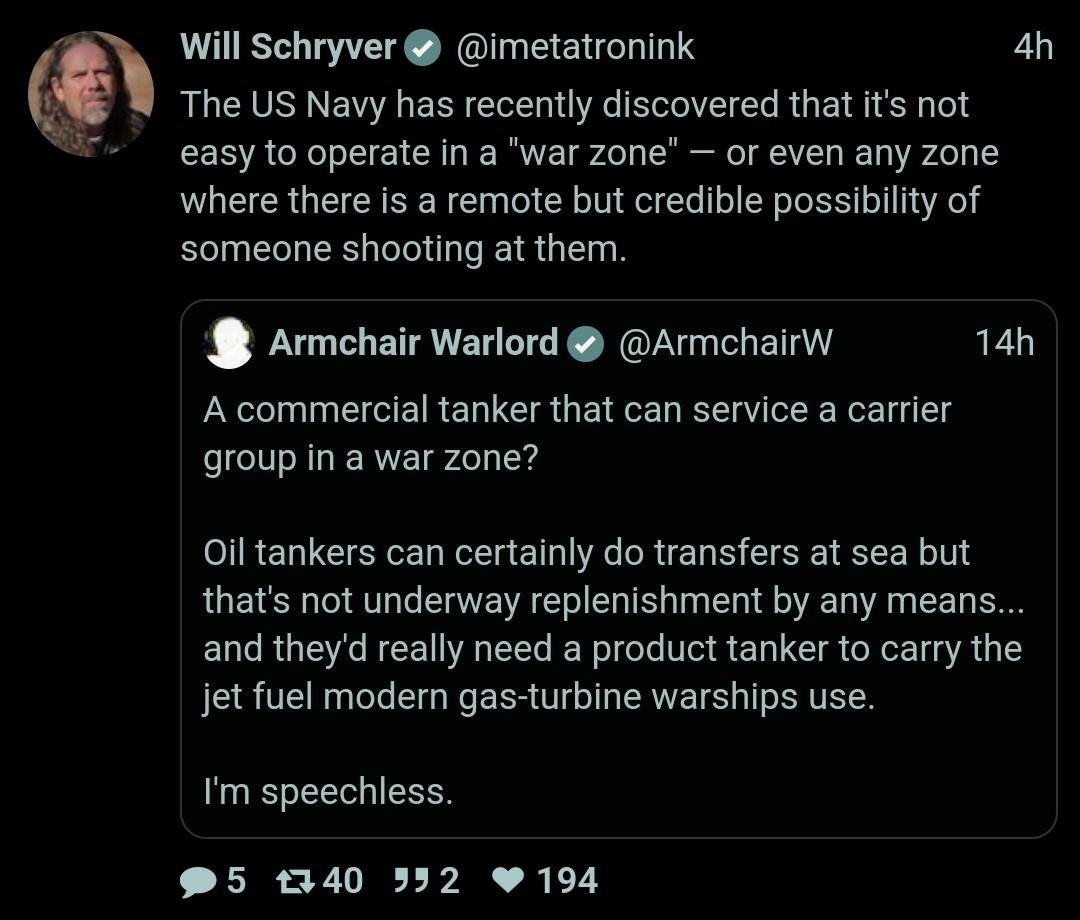The height and width of the screenshot is (920, 1080).
Task: Click the Armchair Warlord display name
Action: coord(413,343)
